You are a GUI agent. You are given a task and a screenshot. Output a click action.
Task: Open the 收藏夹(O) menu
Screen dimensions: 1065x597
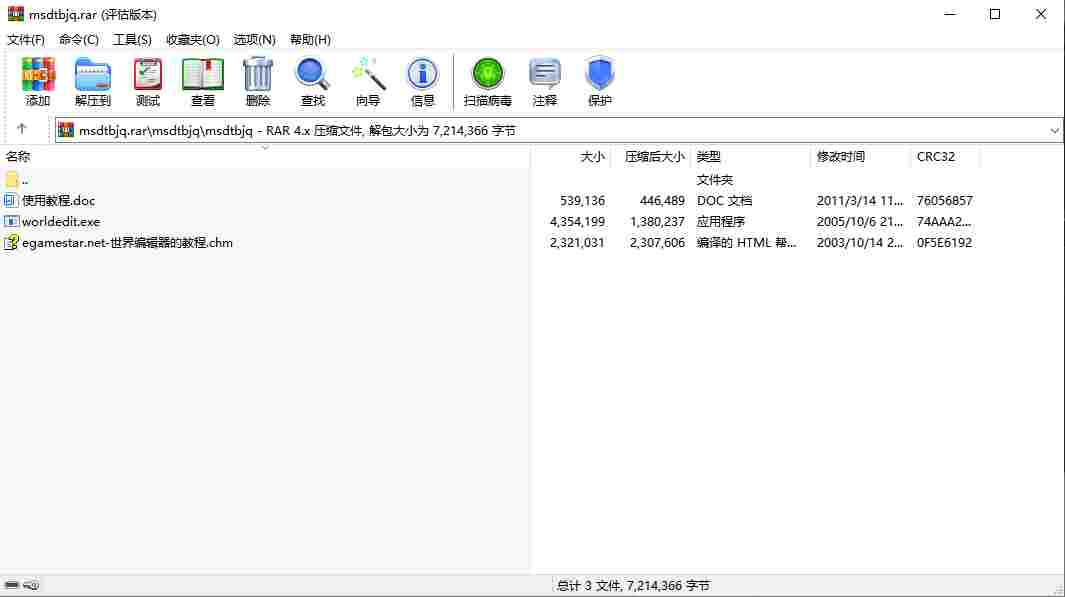click(193, 39)
